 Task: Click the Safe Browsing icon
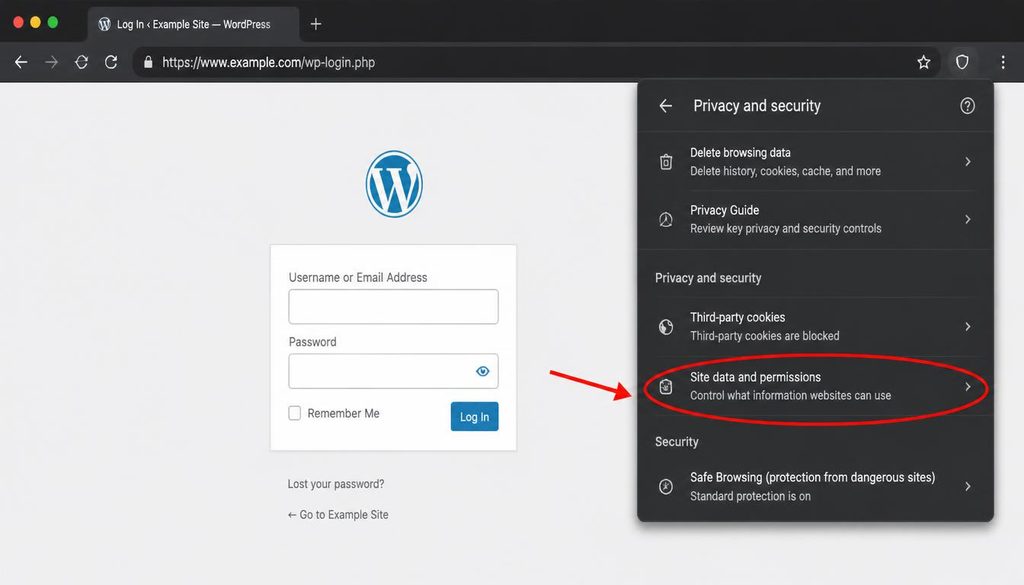[665, 486]
